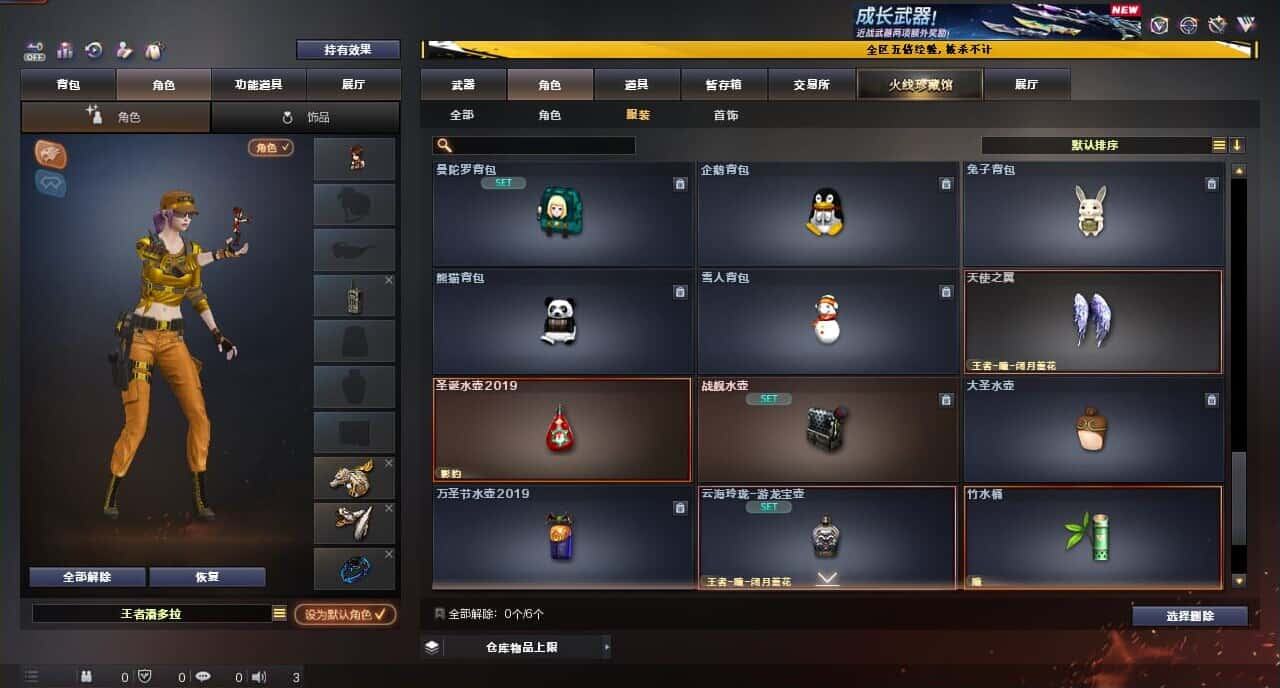Select the orange character mode icon
This screenshot has width=1280, height=688.
51,153
